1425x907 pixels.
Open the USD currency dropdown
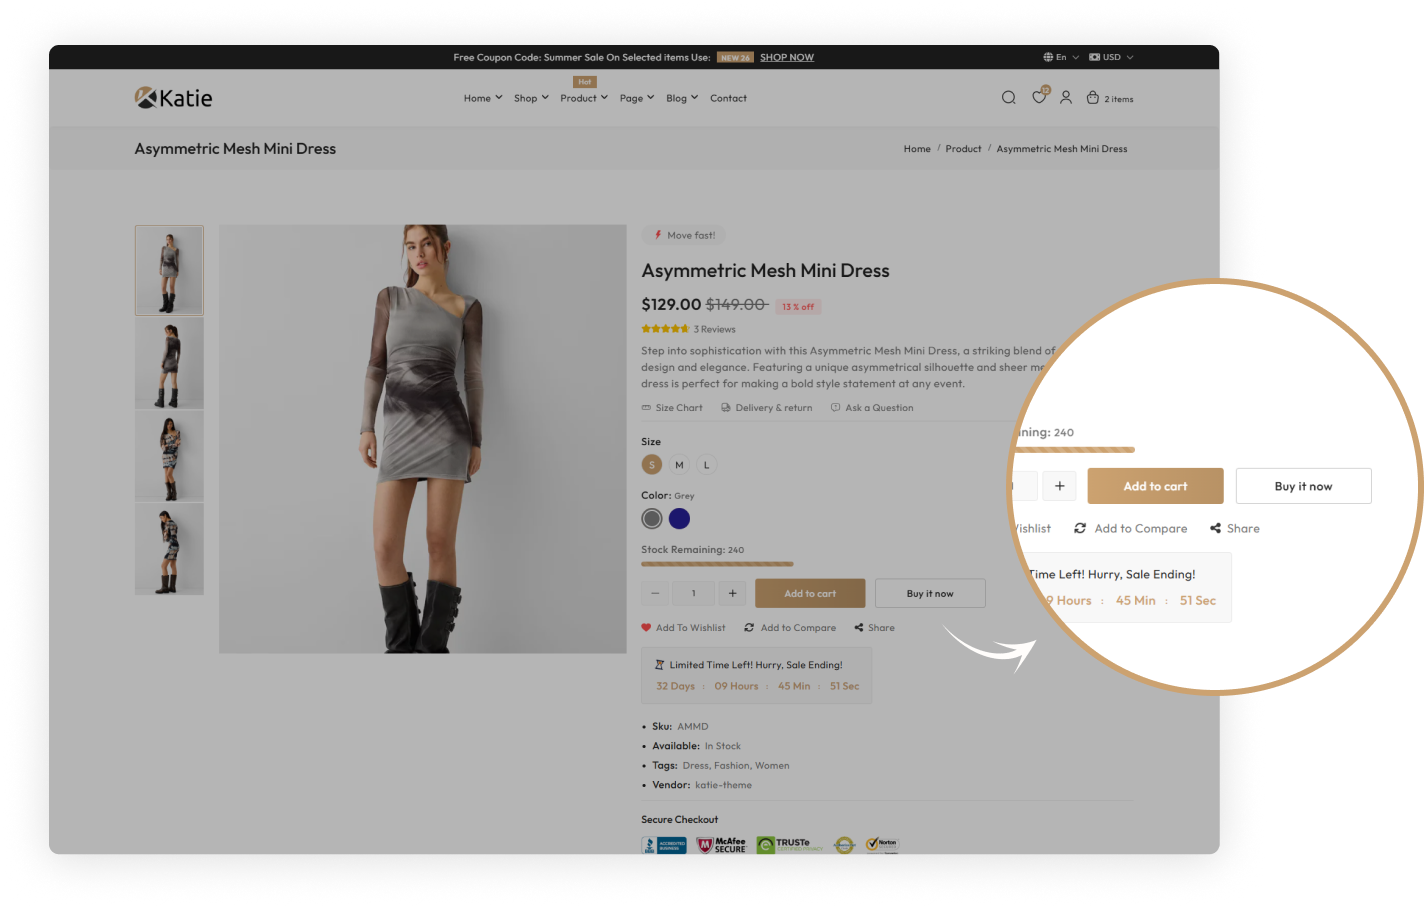click(1111, 57)
